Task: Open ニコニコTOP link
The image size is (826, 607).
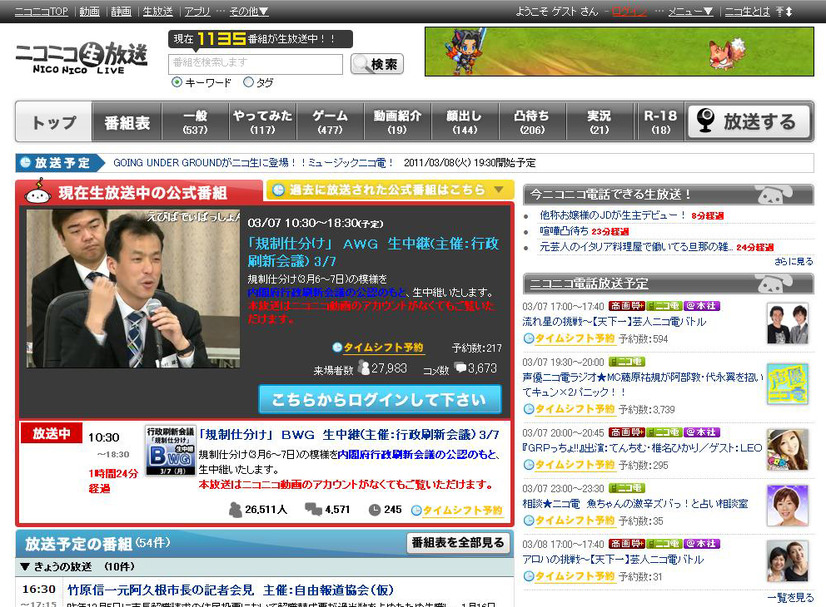Action: tap(41, 11)
